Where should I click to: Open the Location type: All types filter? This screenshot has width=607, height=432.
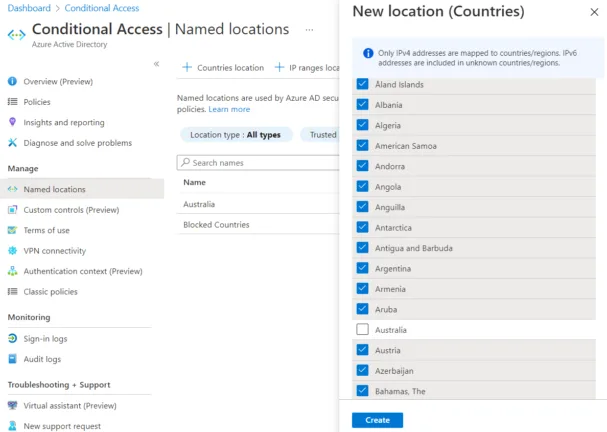[236, 135]
